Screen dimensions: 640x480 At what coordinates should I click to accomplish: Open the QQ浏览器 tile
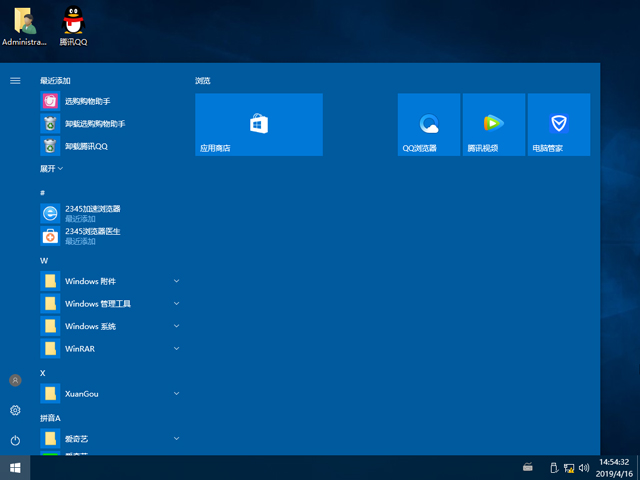tap(429, 124)
